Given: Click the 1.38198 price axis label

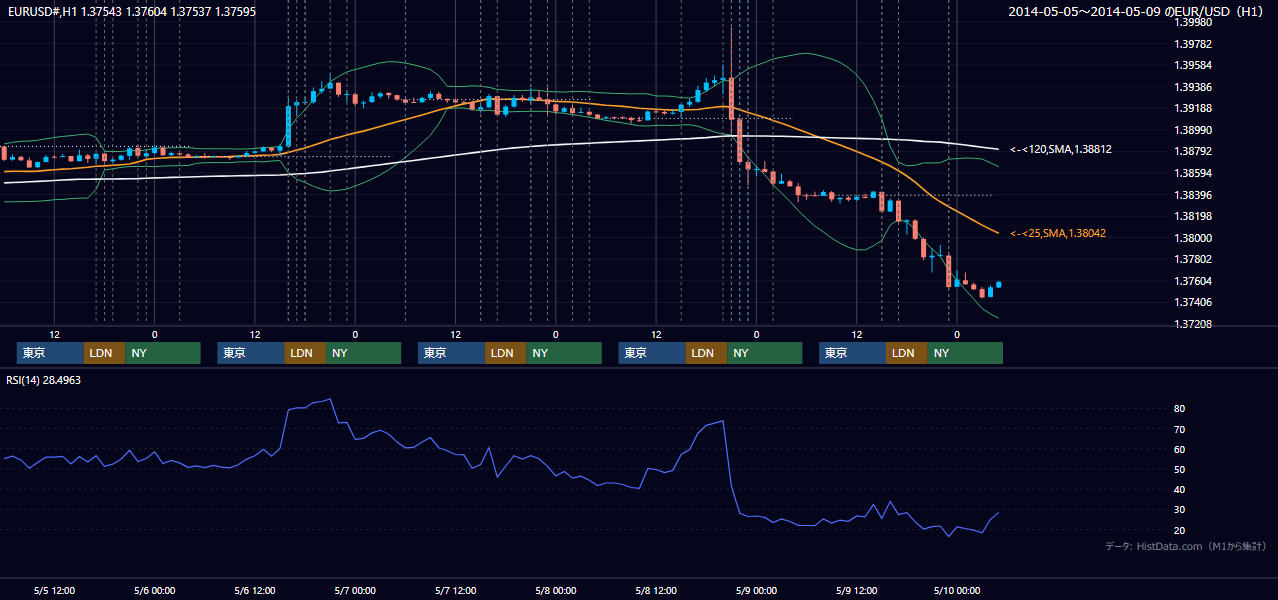Looking at the screenshot, I should 1193,216.
